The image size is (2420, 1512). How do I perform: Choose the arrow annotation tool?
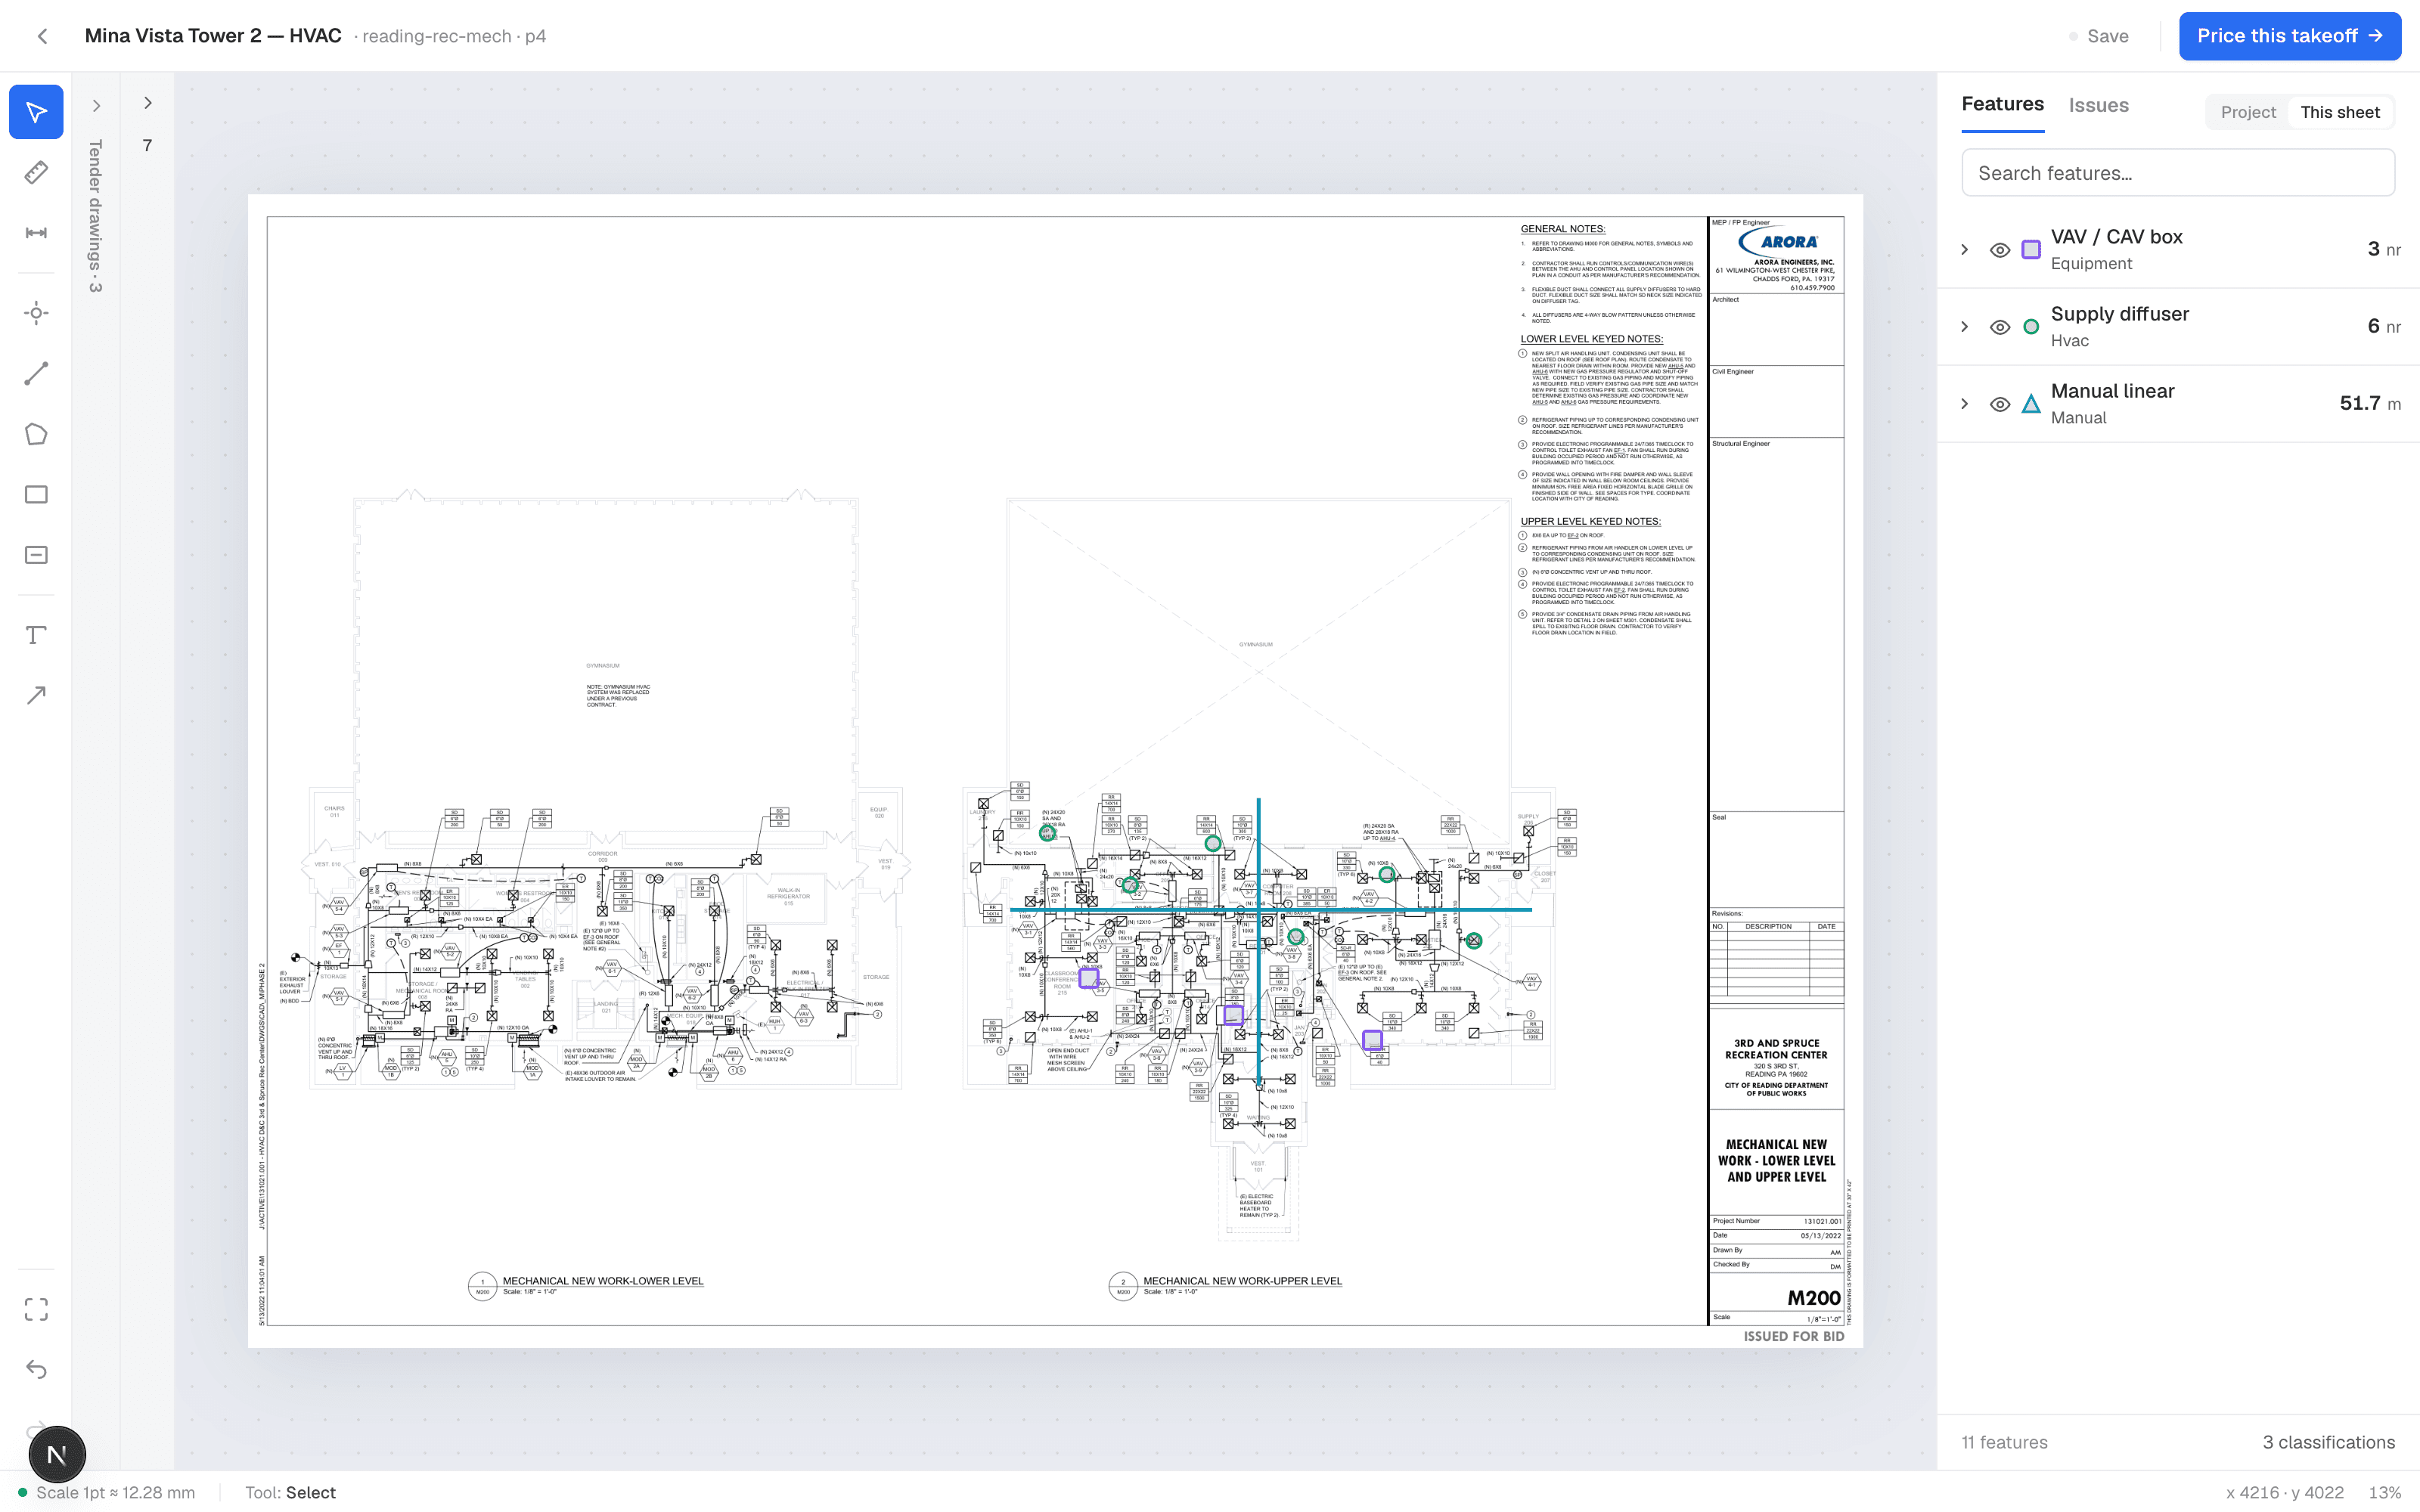[x=36, y=696]
